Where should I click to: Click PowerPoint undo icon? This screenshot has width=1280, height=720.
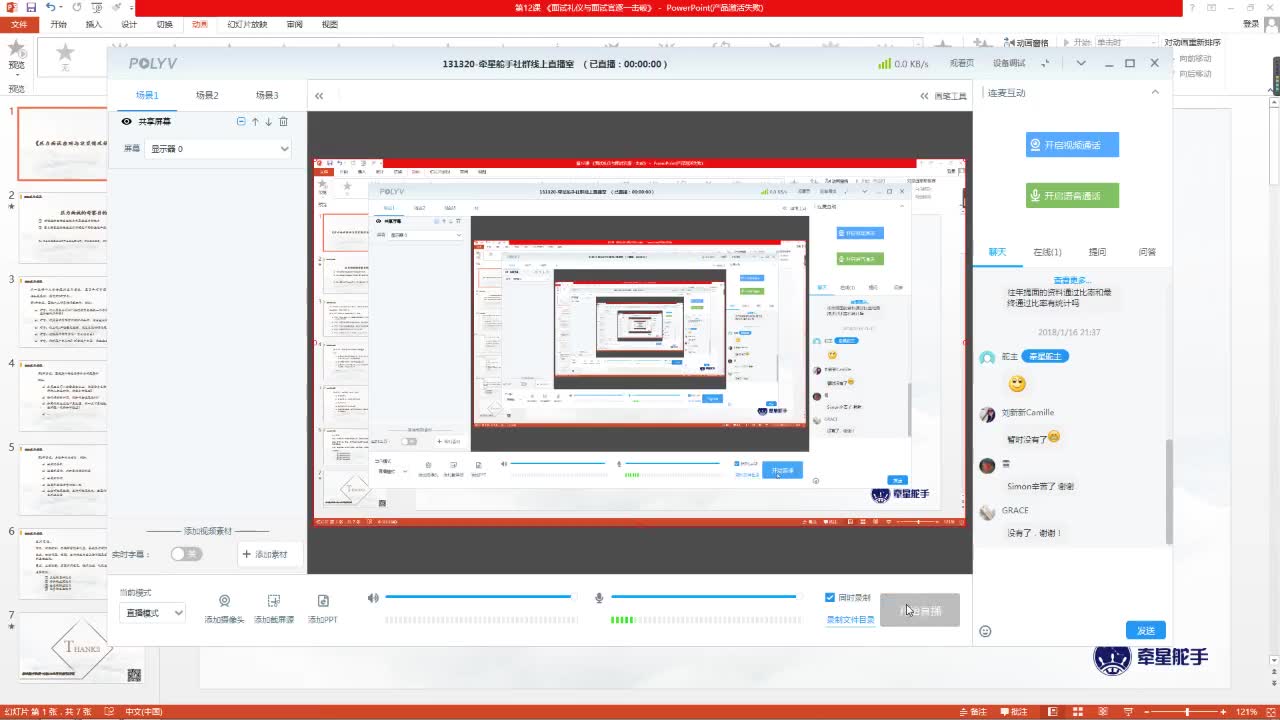click(51, 7)
